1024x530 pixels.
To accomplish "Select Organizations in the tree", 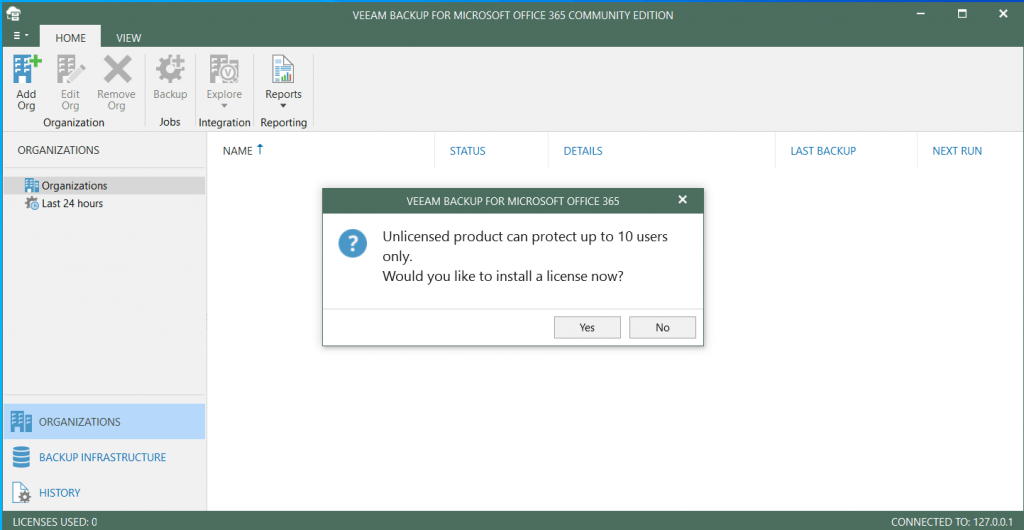I will [x=74, y=186].
